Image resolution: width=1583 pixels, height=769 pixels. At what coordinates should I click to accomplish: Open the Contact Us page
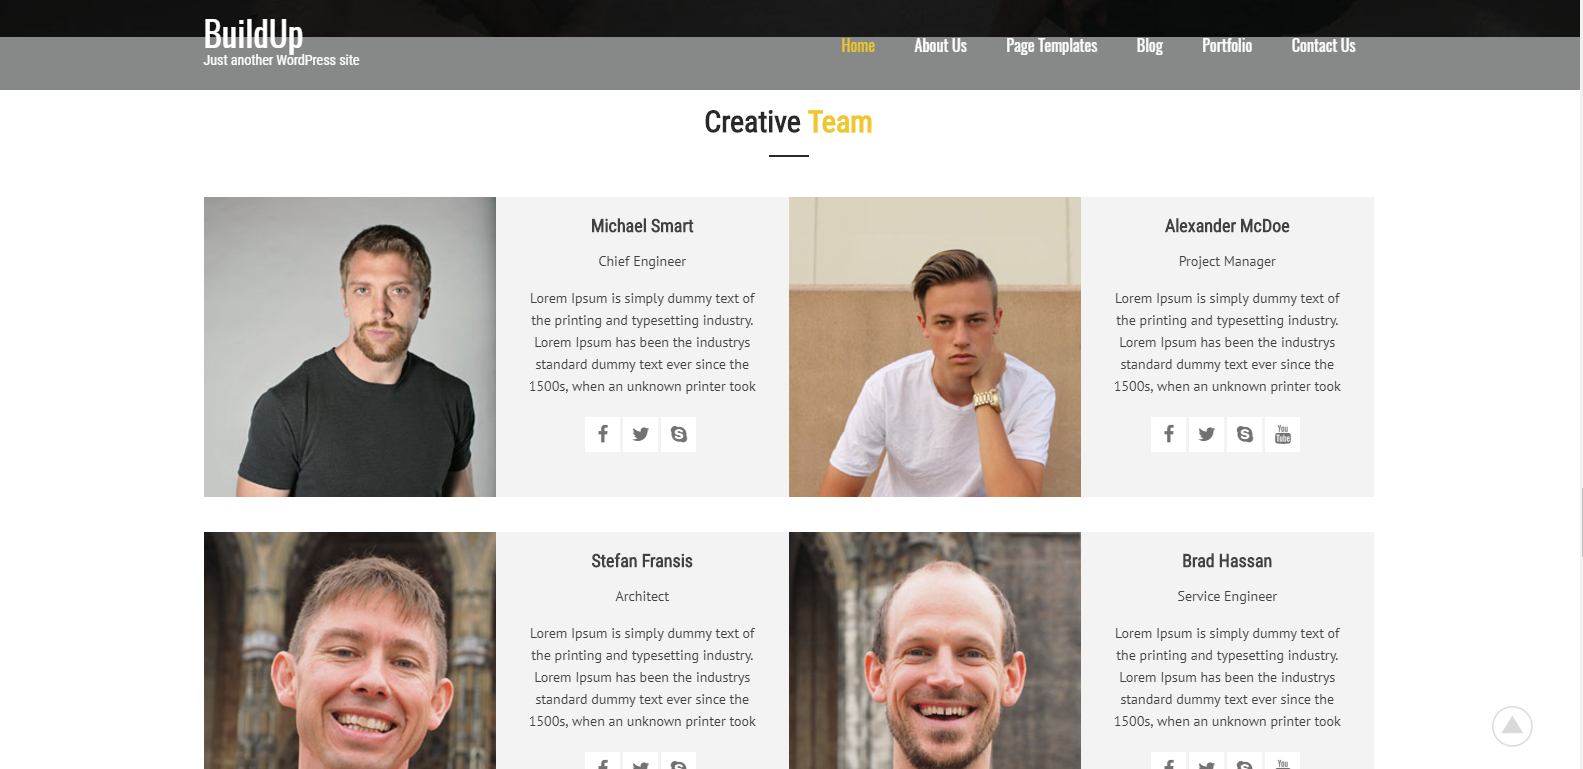coord(1323,46)
